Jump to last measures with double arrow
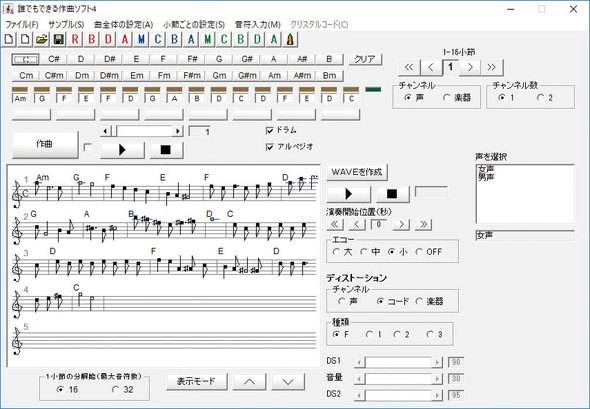The height and width of the screenshot is (409, 590). pos(491,67)
